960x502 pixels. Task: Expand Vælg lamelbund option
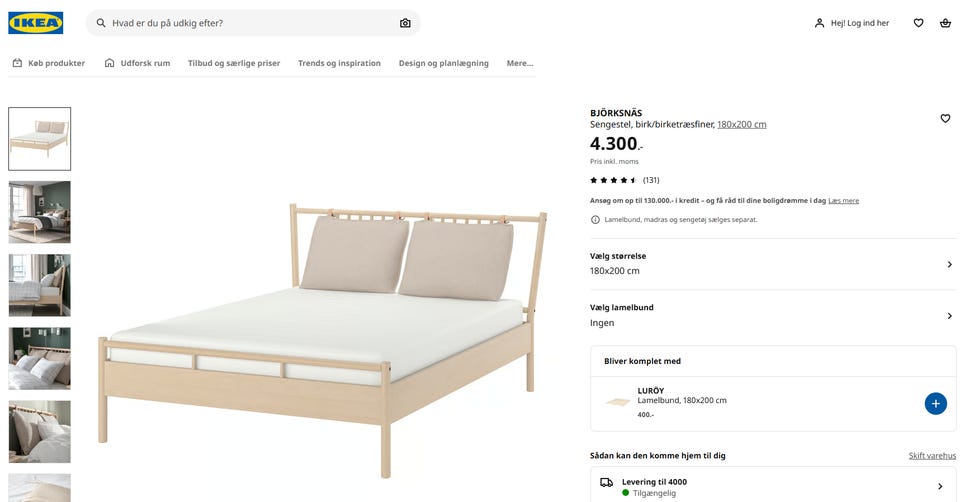(x=772, y=315)
